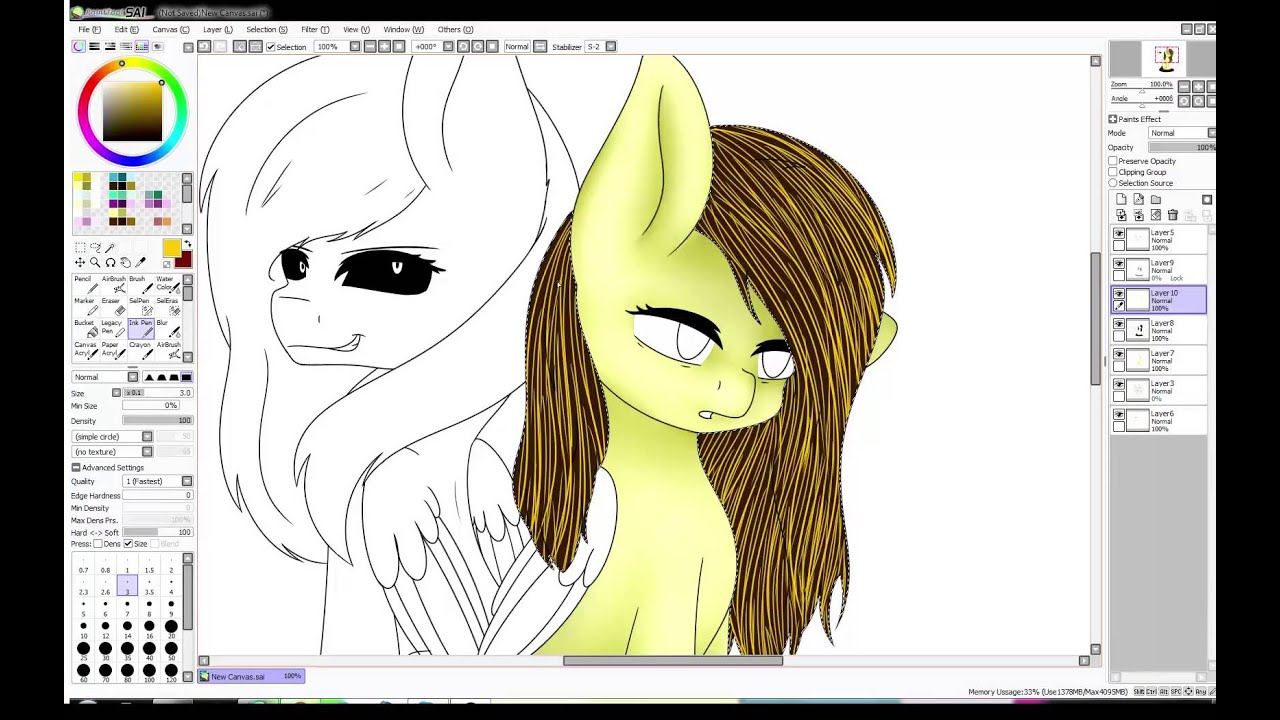Open the simple circle brush shape dropdown
This screenshot has height=720, width=1280.
point(112,437)
